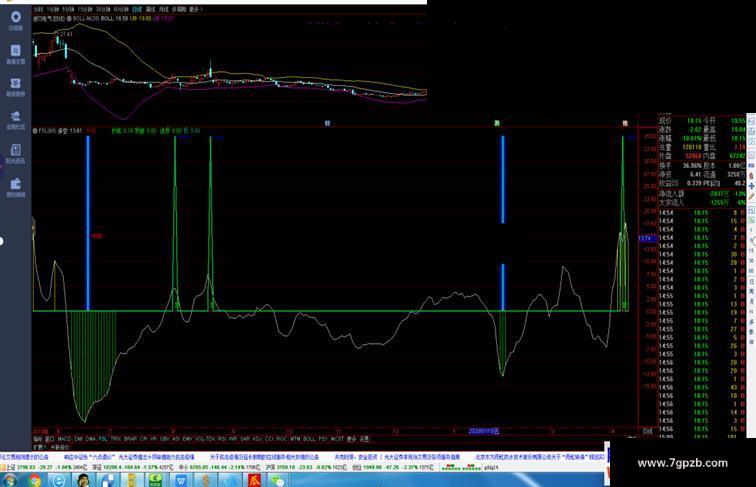Select the VOL-TDX indicator tab
Viewport: 756px width, 487px height.
[205, 439]
